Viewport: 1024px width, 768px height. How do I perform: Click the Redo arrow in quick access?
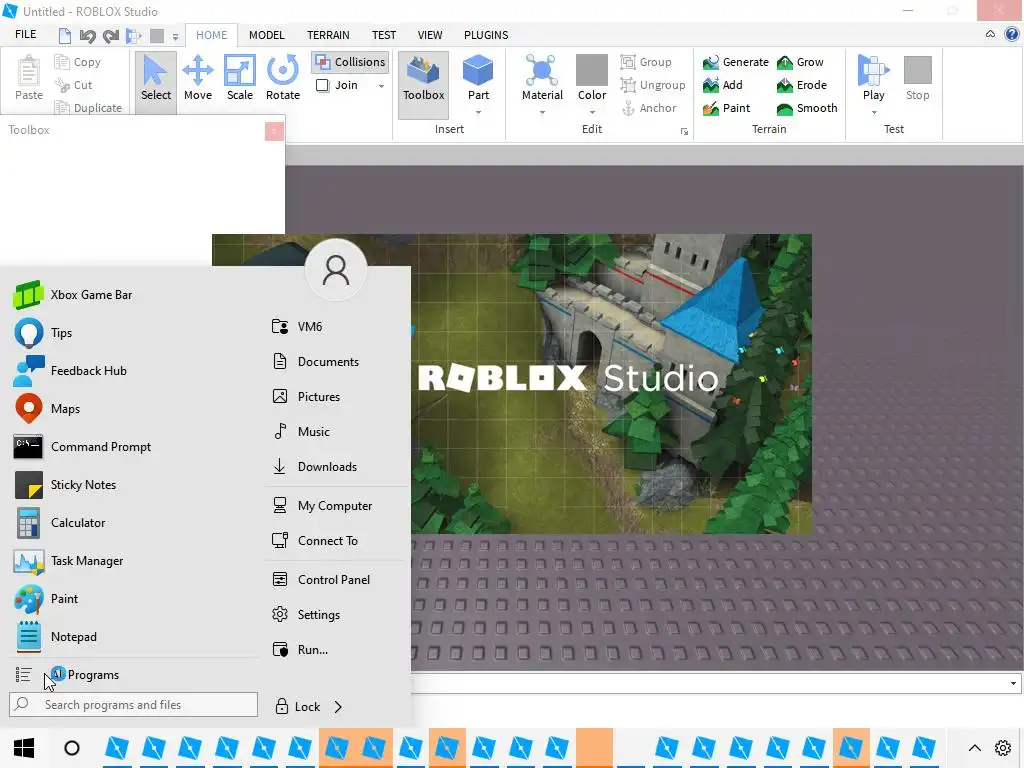(111, 35)
